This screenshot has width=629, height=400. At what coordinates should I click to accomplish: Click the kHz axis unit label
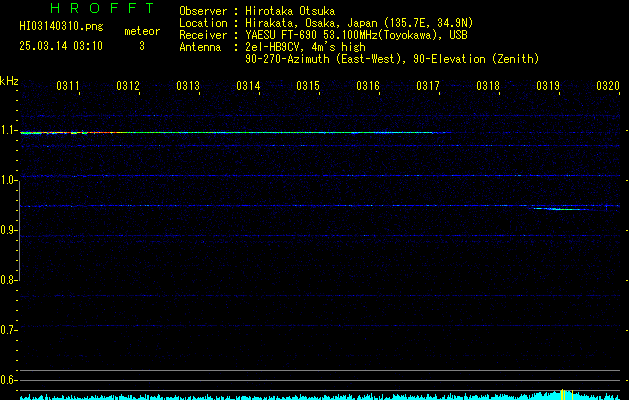[9, 81]
